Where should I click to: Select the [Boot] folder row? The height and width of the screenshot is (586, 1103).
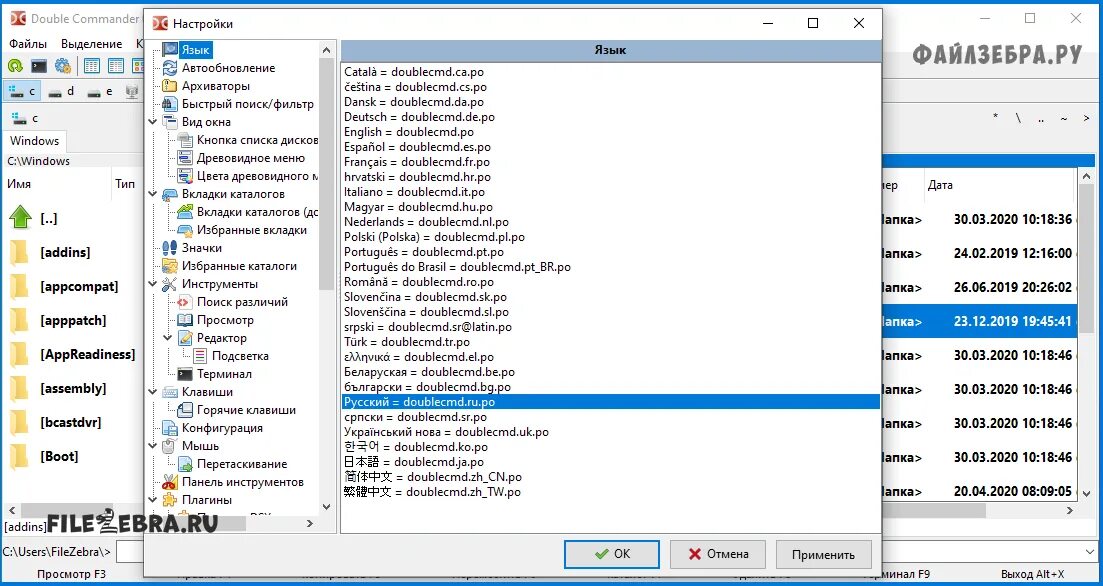click(x=74, y=457)
